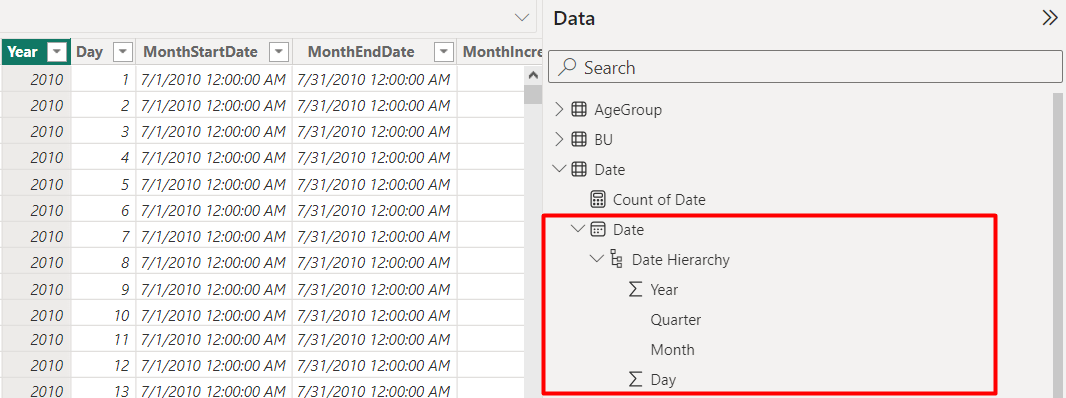Click into the Data pane Search box
The height and width of the screenshot is (398, 1066).
point(805,67)
